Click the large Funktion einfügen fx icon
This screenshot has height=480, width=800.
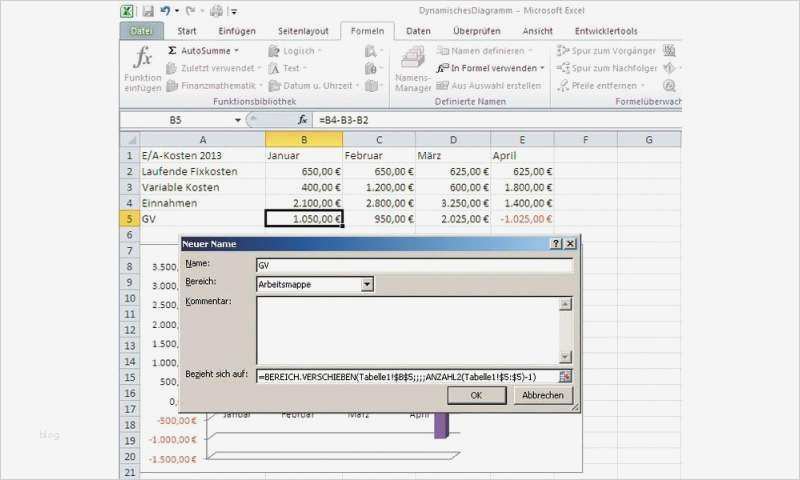143,57
